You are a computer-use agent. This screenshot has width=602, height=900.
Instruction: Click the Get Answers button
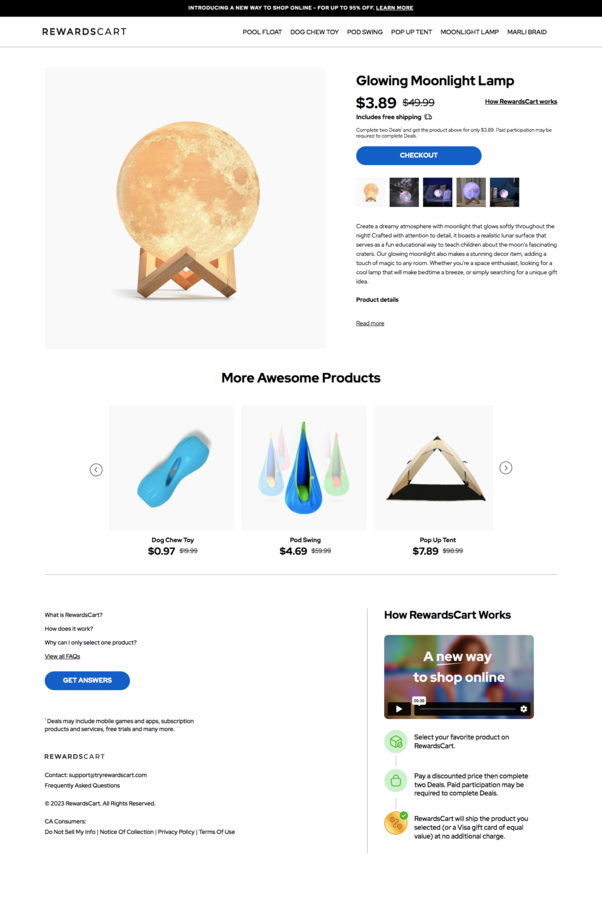[87, 680]
